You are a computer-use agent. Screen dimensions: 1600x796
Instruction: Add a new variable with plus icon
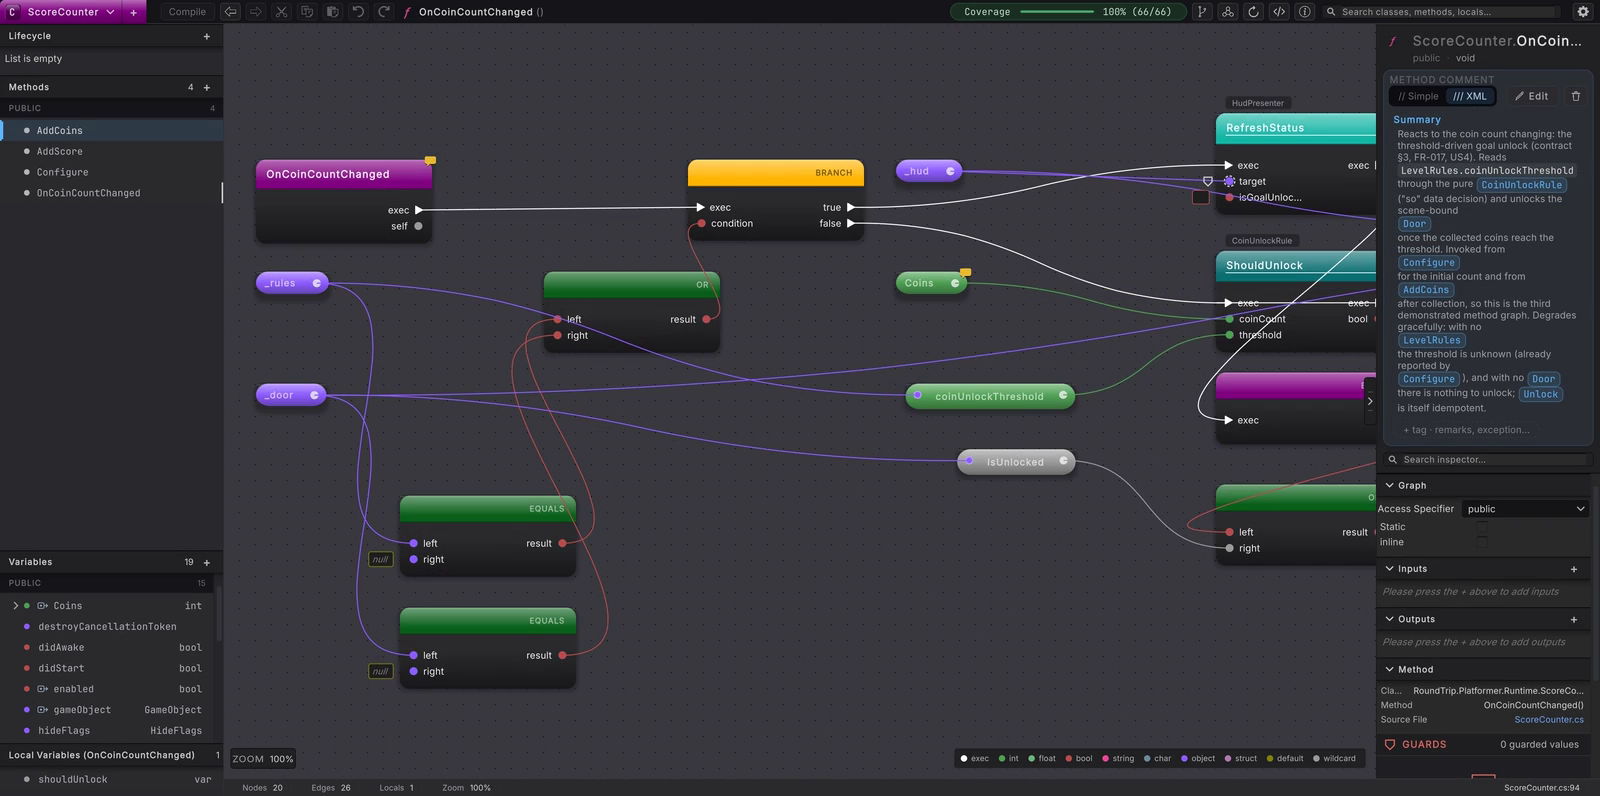tap(207, 562)
